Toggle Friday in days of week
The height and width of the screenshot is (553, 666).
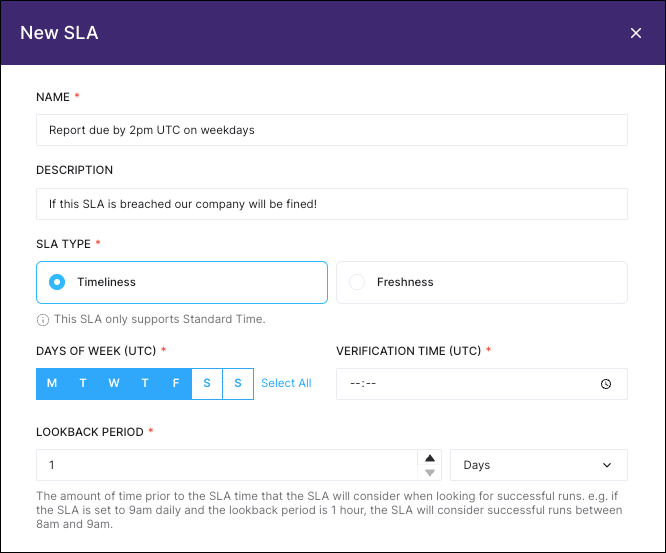[x=176, y=384]
